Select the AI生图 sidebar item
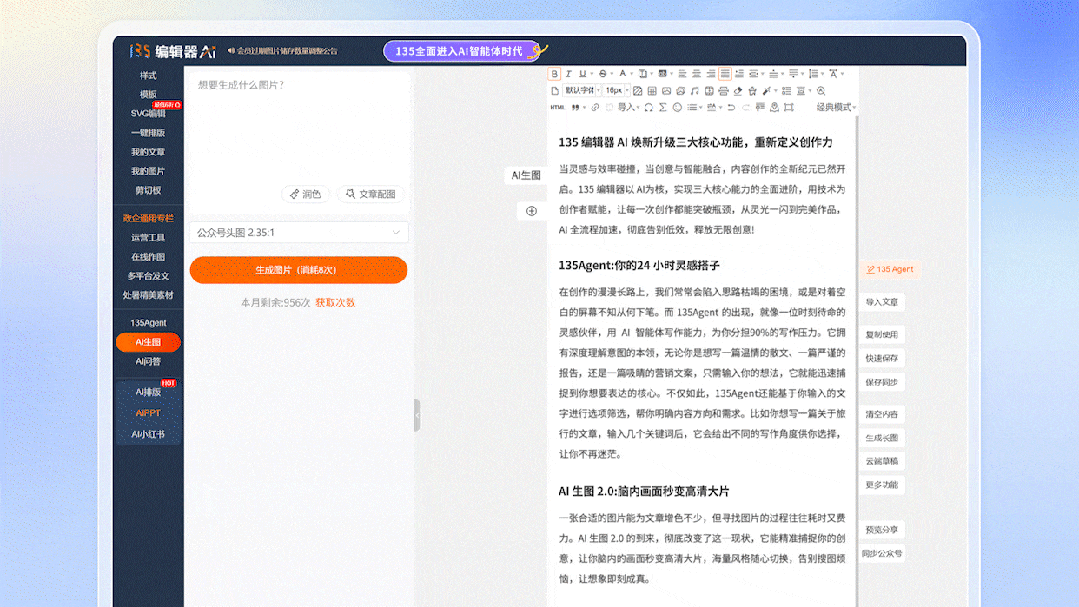The width and height of the screenshot is (1079, 607). coord(147,342)
